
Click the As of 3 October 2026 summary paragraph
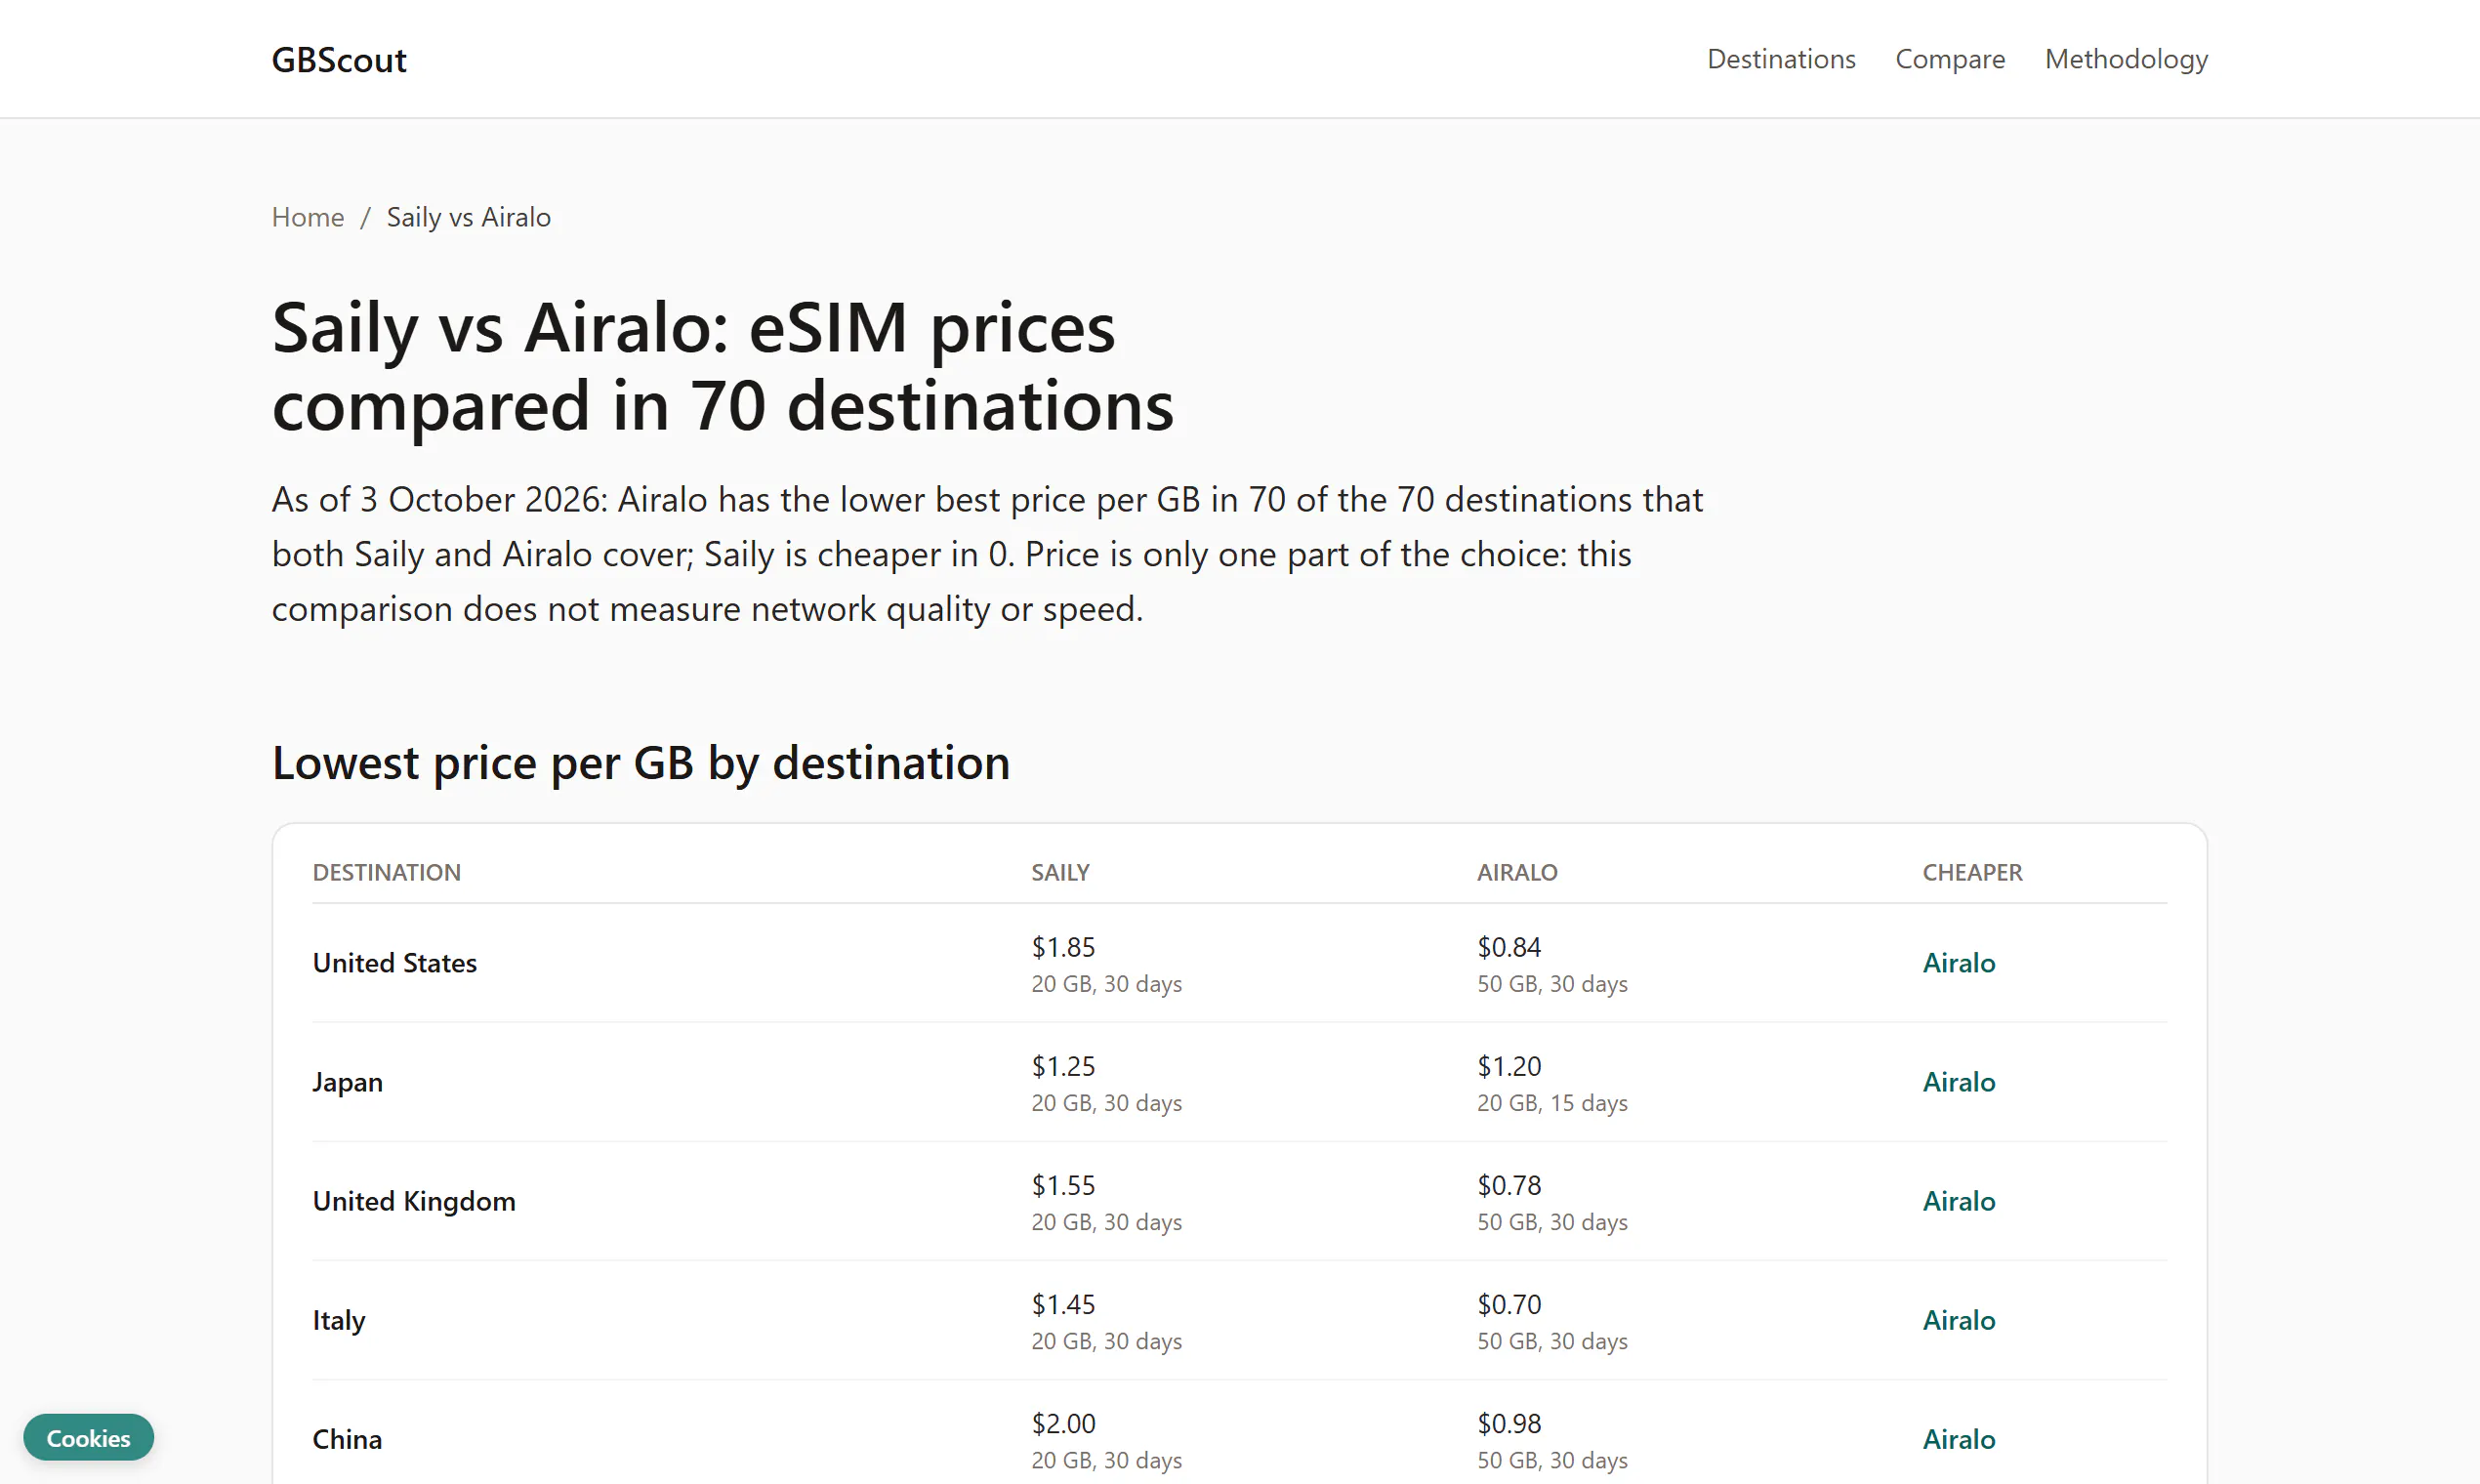987,554
